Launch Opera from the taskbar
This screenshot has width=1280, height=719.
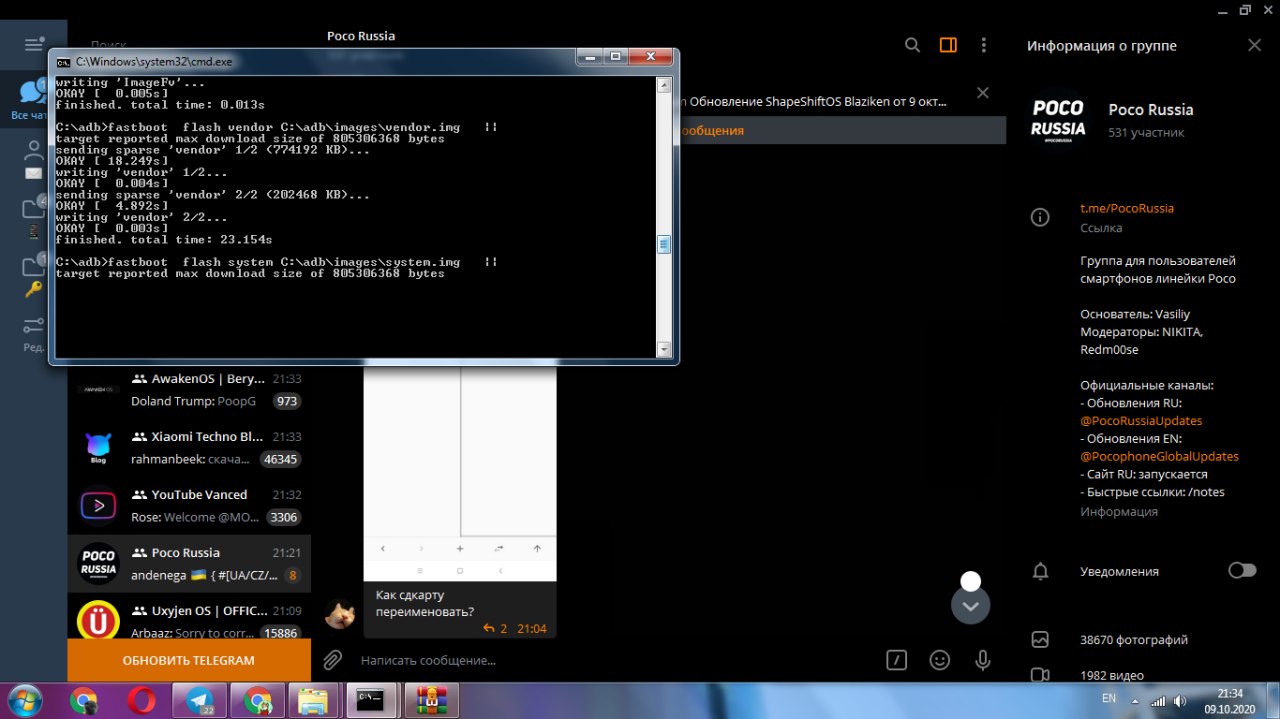[x=142, y=700]
